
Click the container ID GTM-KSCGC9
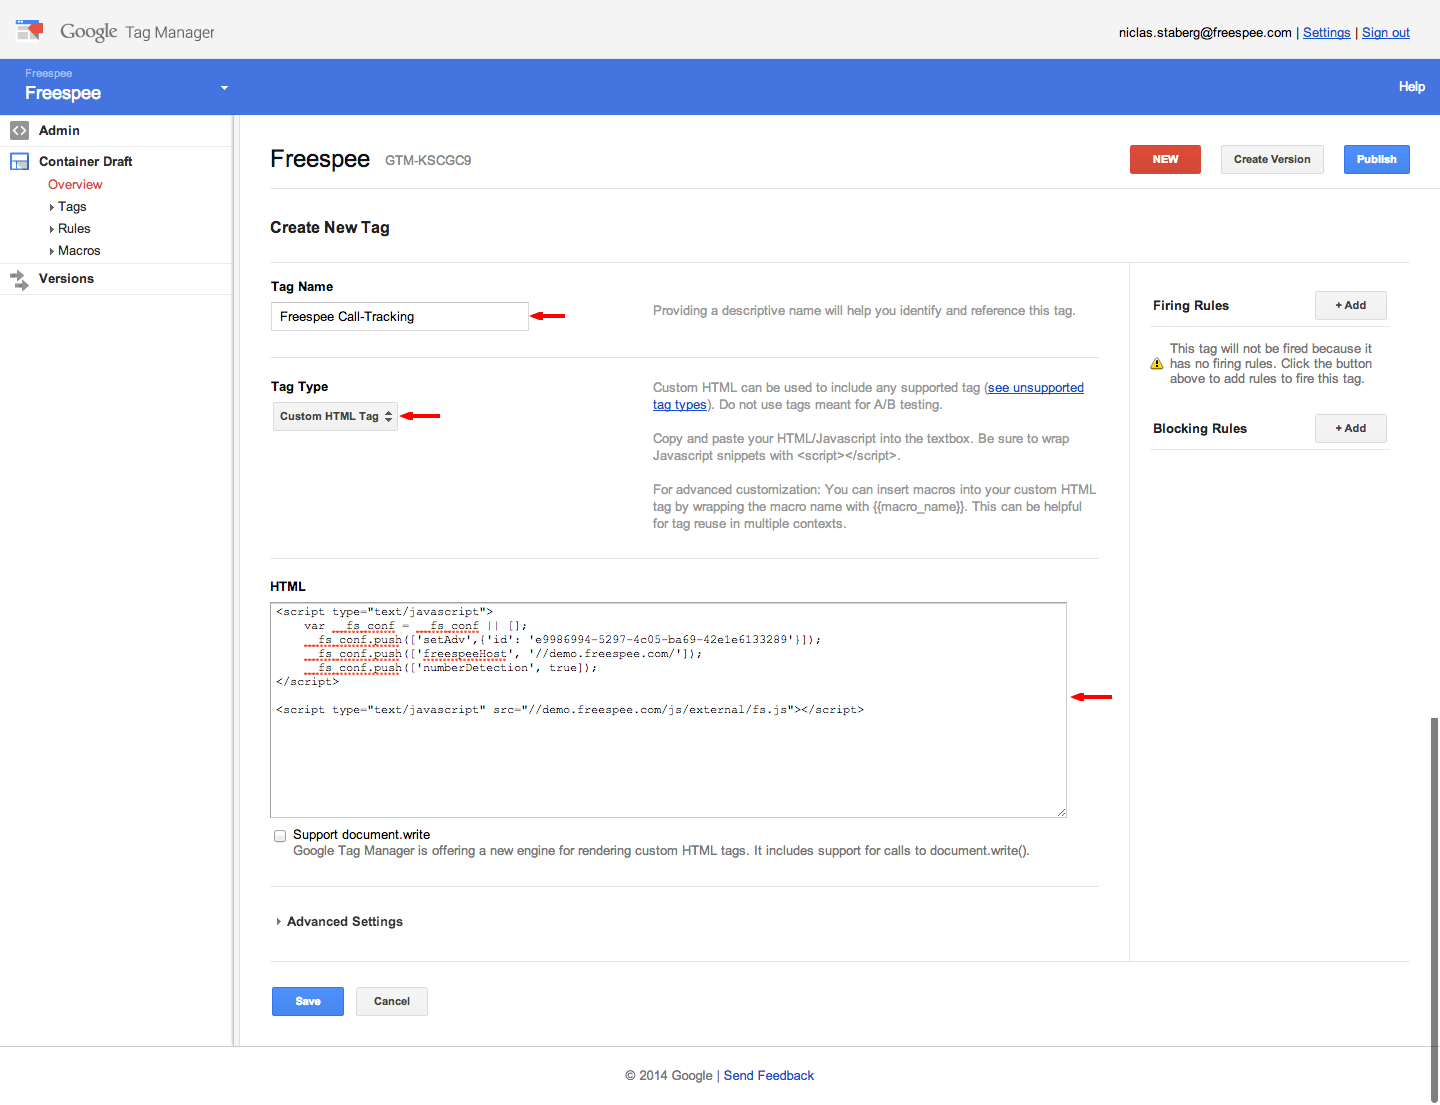(x=428, y=160)
